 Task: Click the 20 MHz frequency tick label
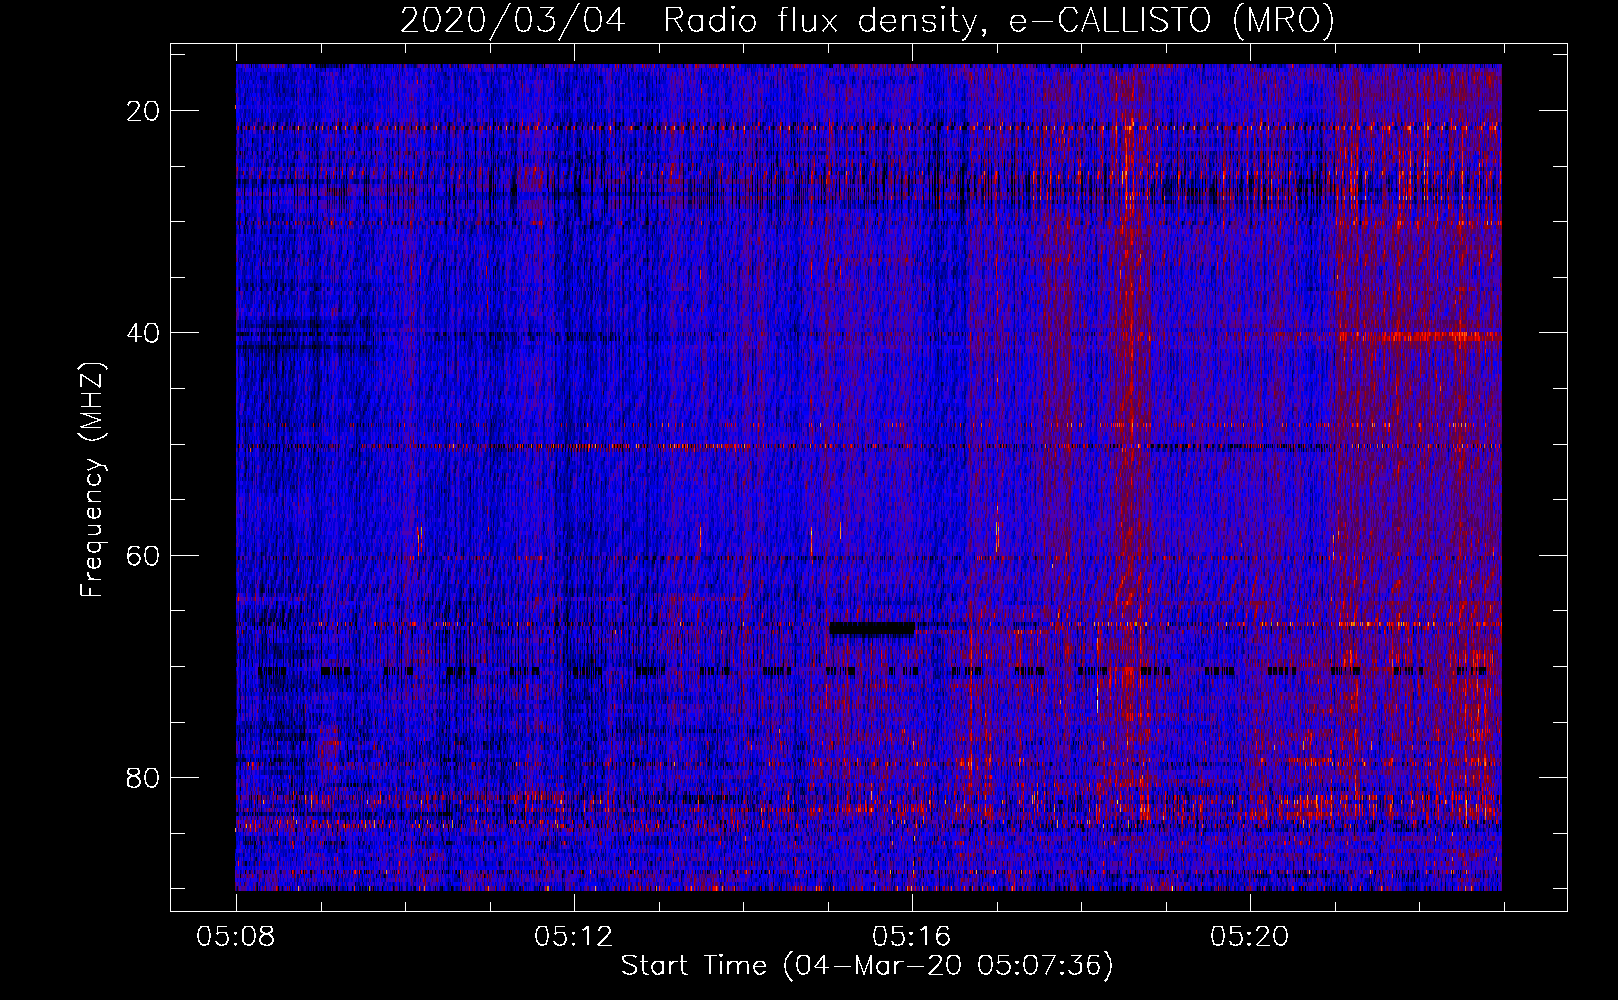(144, 110)
